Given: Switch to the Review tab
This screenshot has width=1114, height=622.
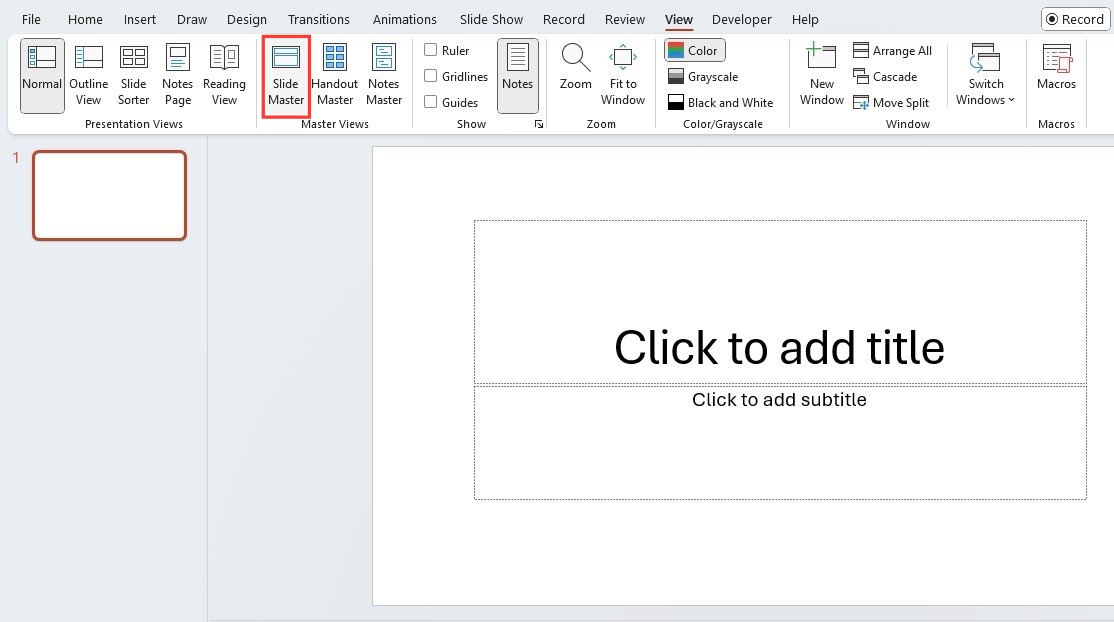Looking at the screenshot, I should point(624,19).
